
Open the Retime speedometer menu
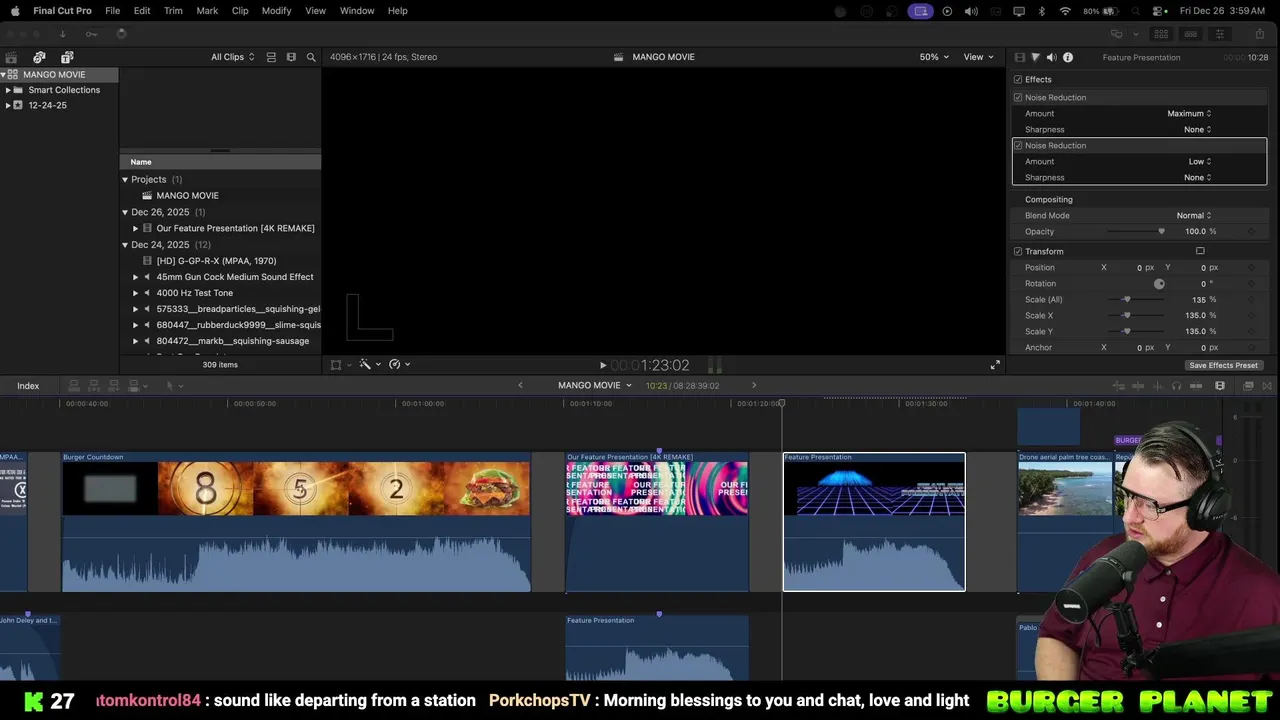click(x=400, y=365)
